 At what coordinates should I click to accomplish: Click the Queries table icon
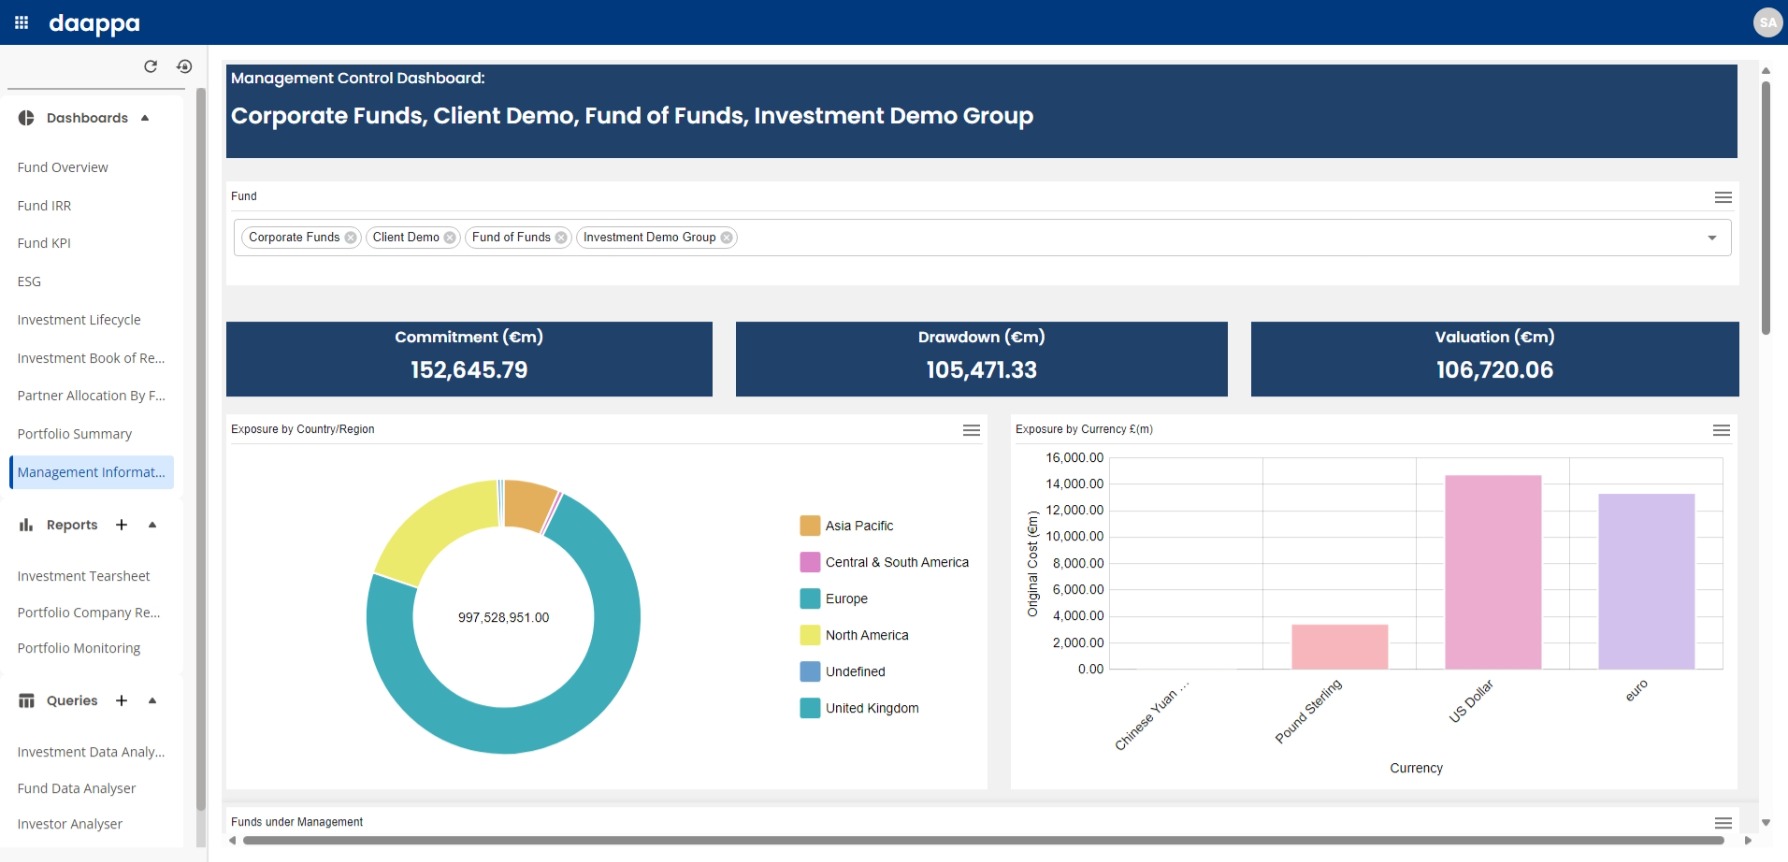(x=26, y=701)
